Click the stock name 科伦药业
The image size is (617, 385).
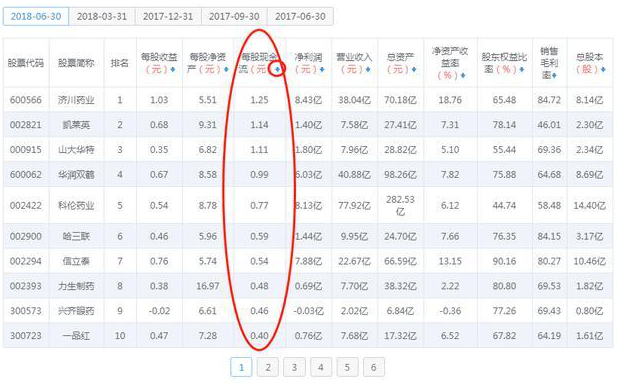(x=76, y=205)
